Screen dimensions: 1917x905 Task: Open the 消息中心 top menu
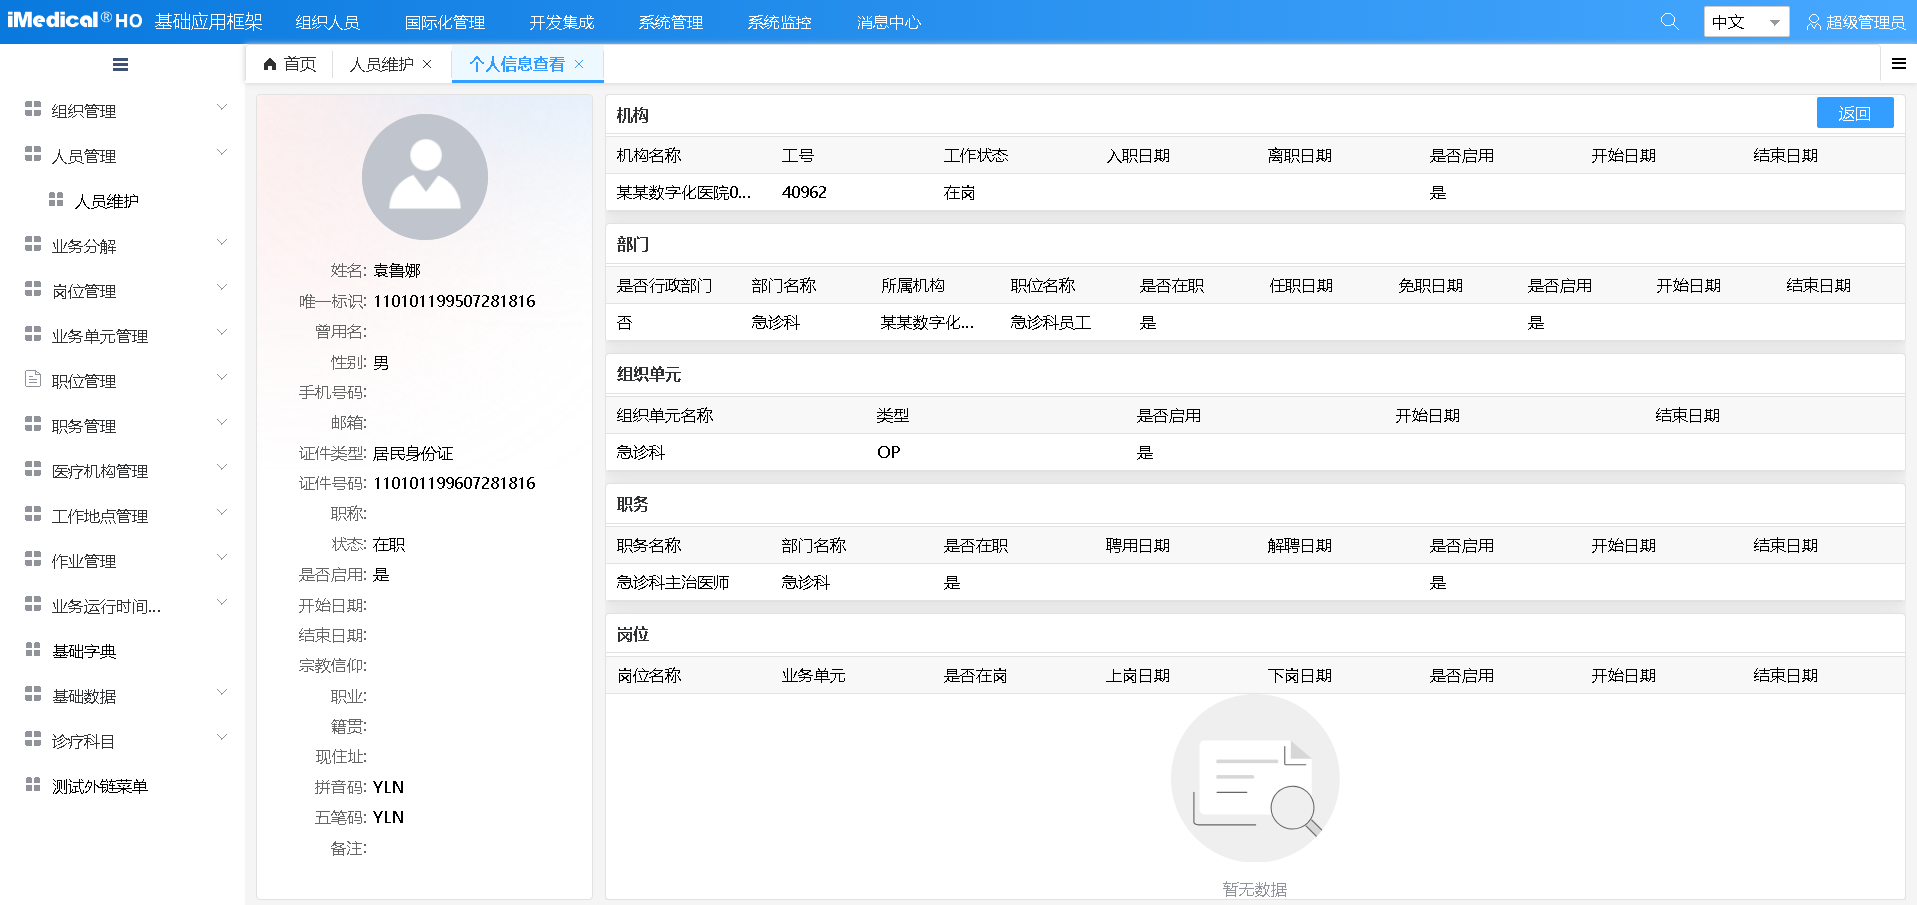tap(888, 22)
